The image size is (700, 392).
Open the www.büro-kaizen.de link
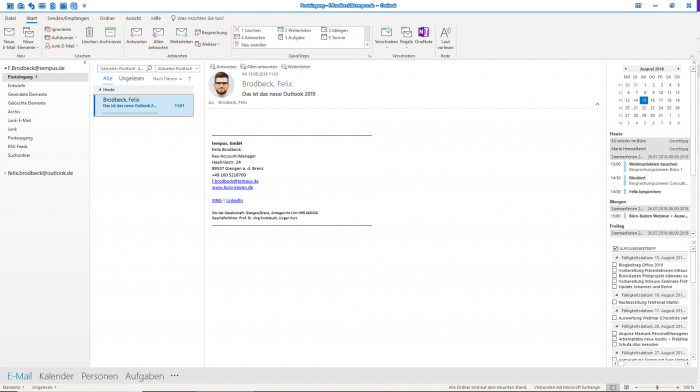pos(232,188)
